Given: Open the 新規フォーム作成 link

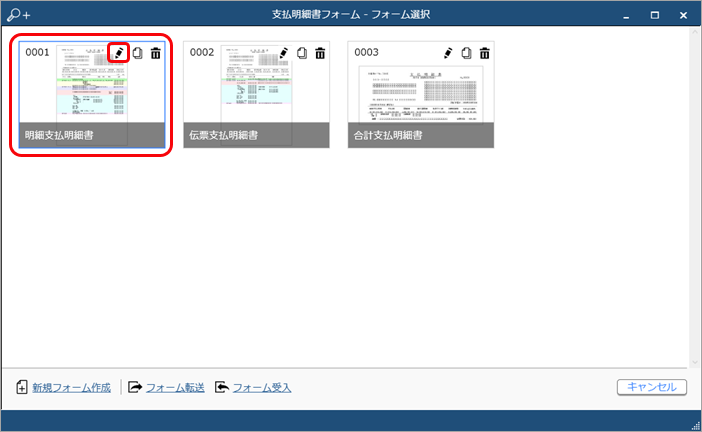Looking at the screenshot, I should [71, 388].
